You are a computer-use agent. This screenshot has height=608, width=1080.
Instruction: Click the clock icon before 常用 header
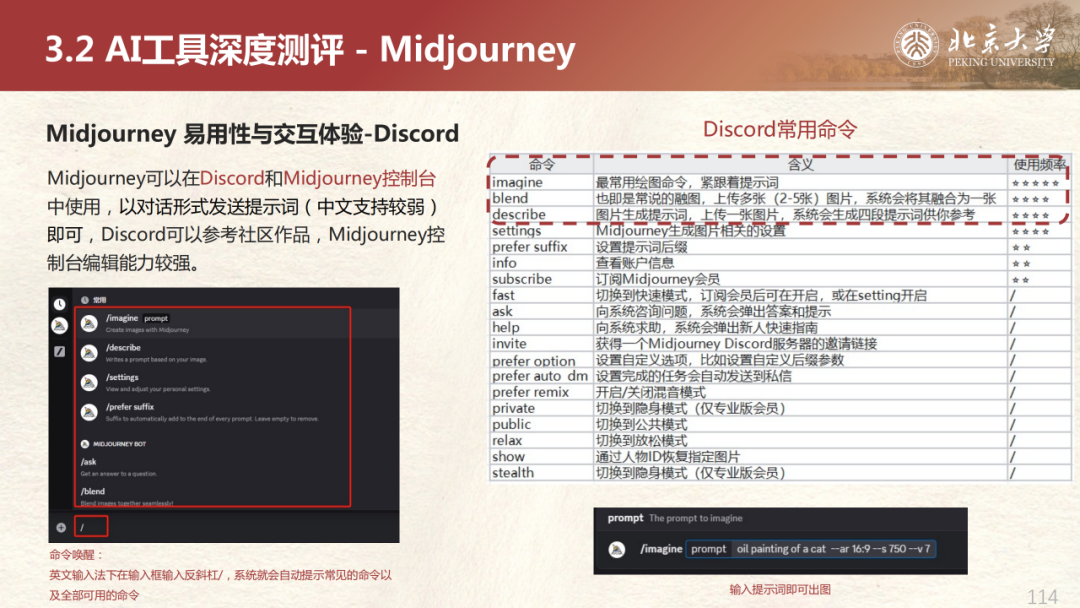click(85, 300)
